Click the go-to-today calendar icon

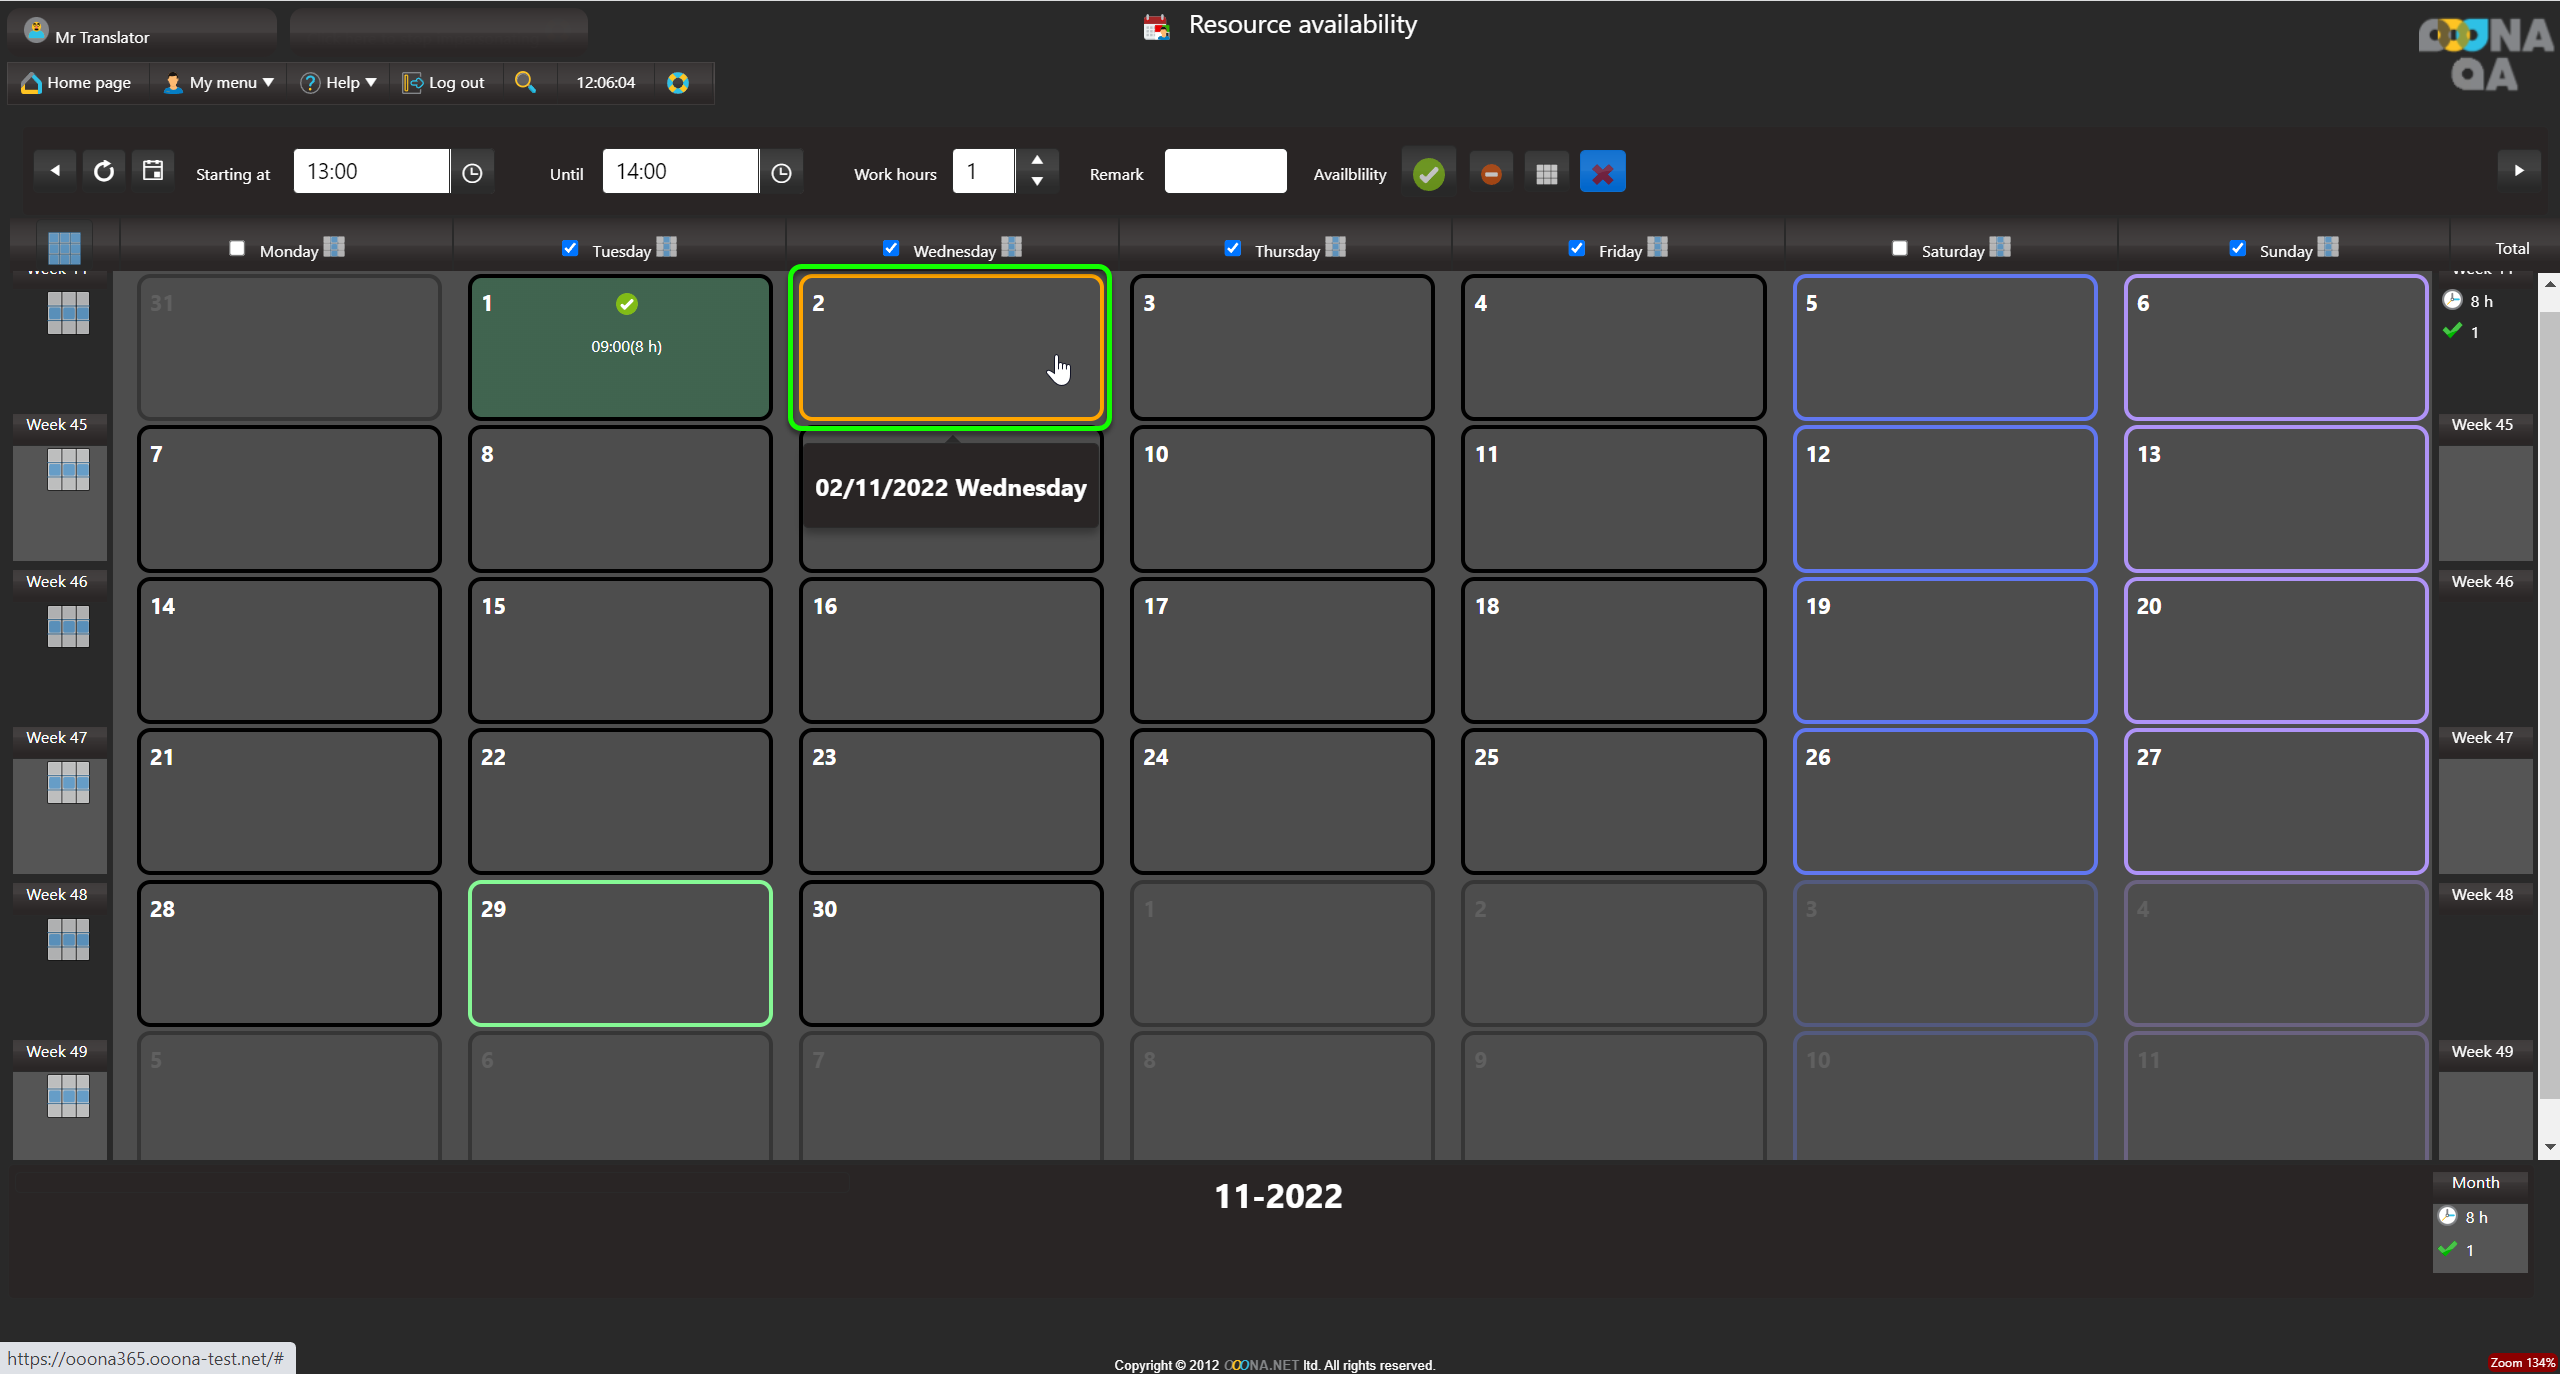click(152, 171)
